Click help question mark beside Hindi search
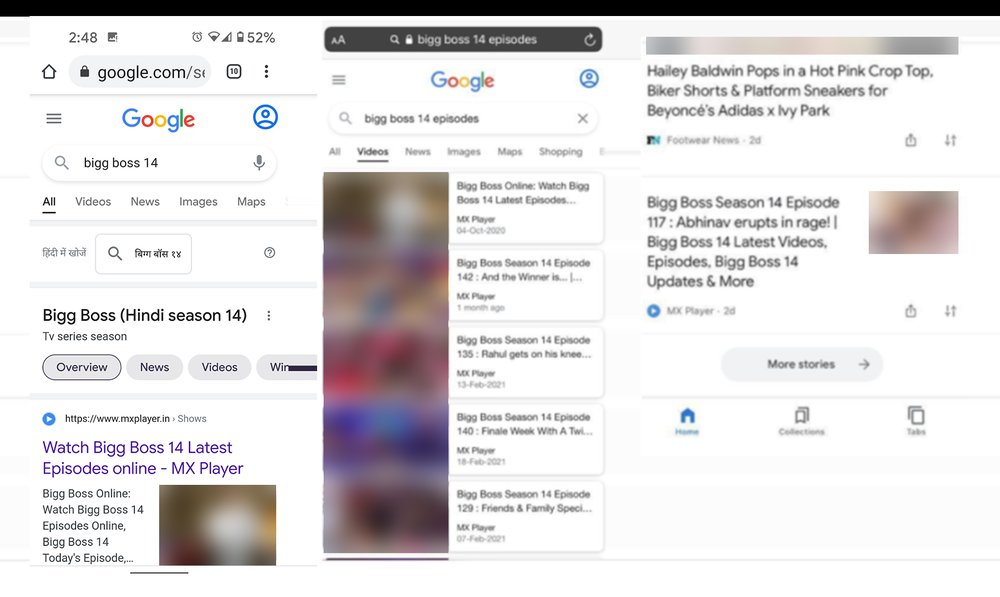 [270, 253]
